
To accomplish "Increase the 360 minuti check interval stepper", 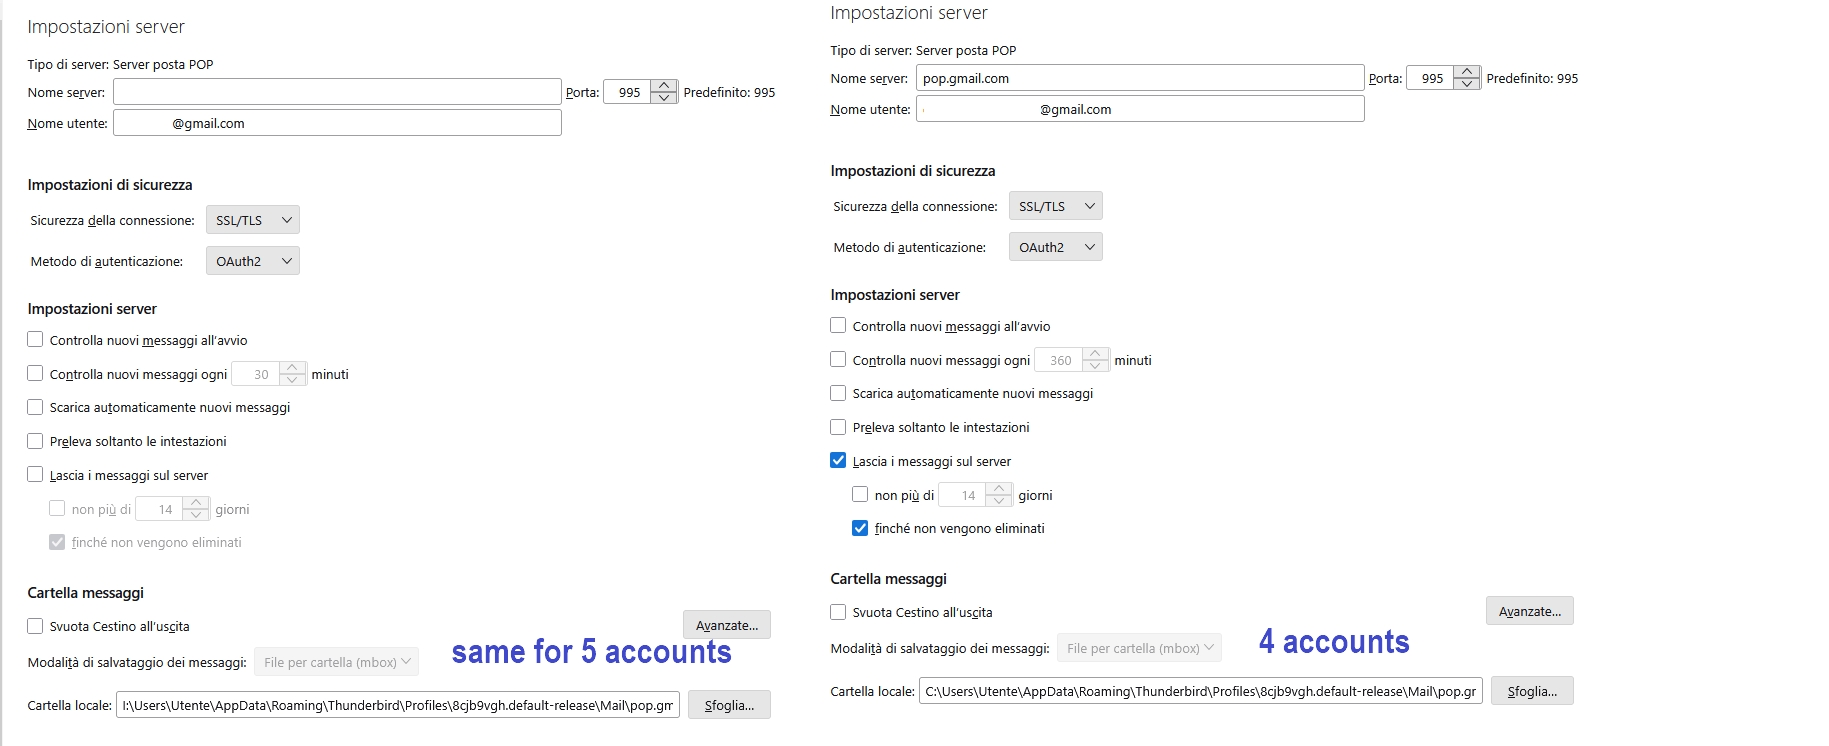I will click(x=1096, y=354).
